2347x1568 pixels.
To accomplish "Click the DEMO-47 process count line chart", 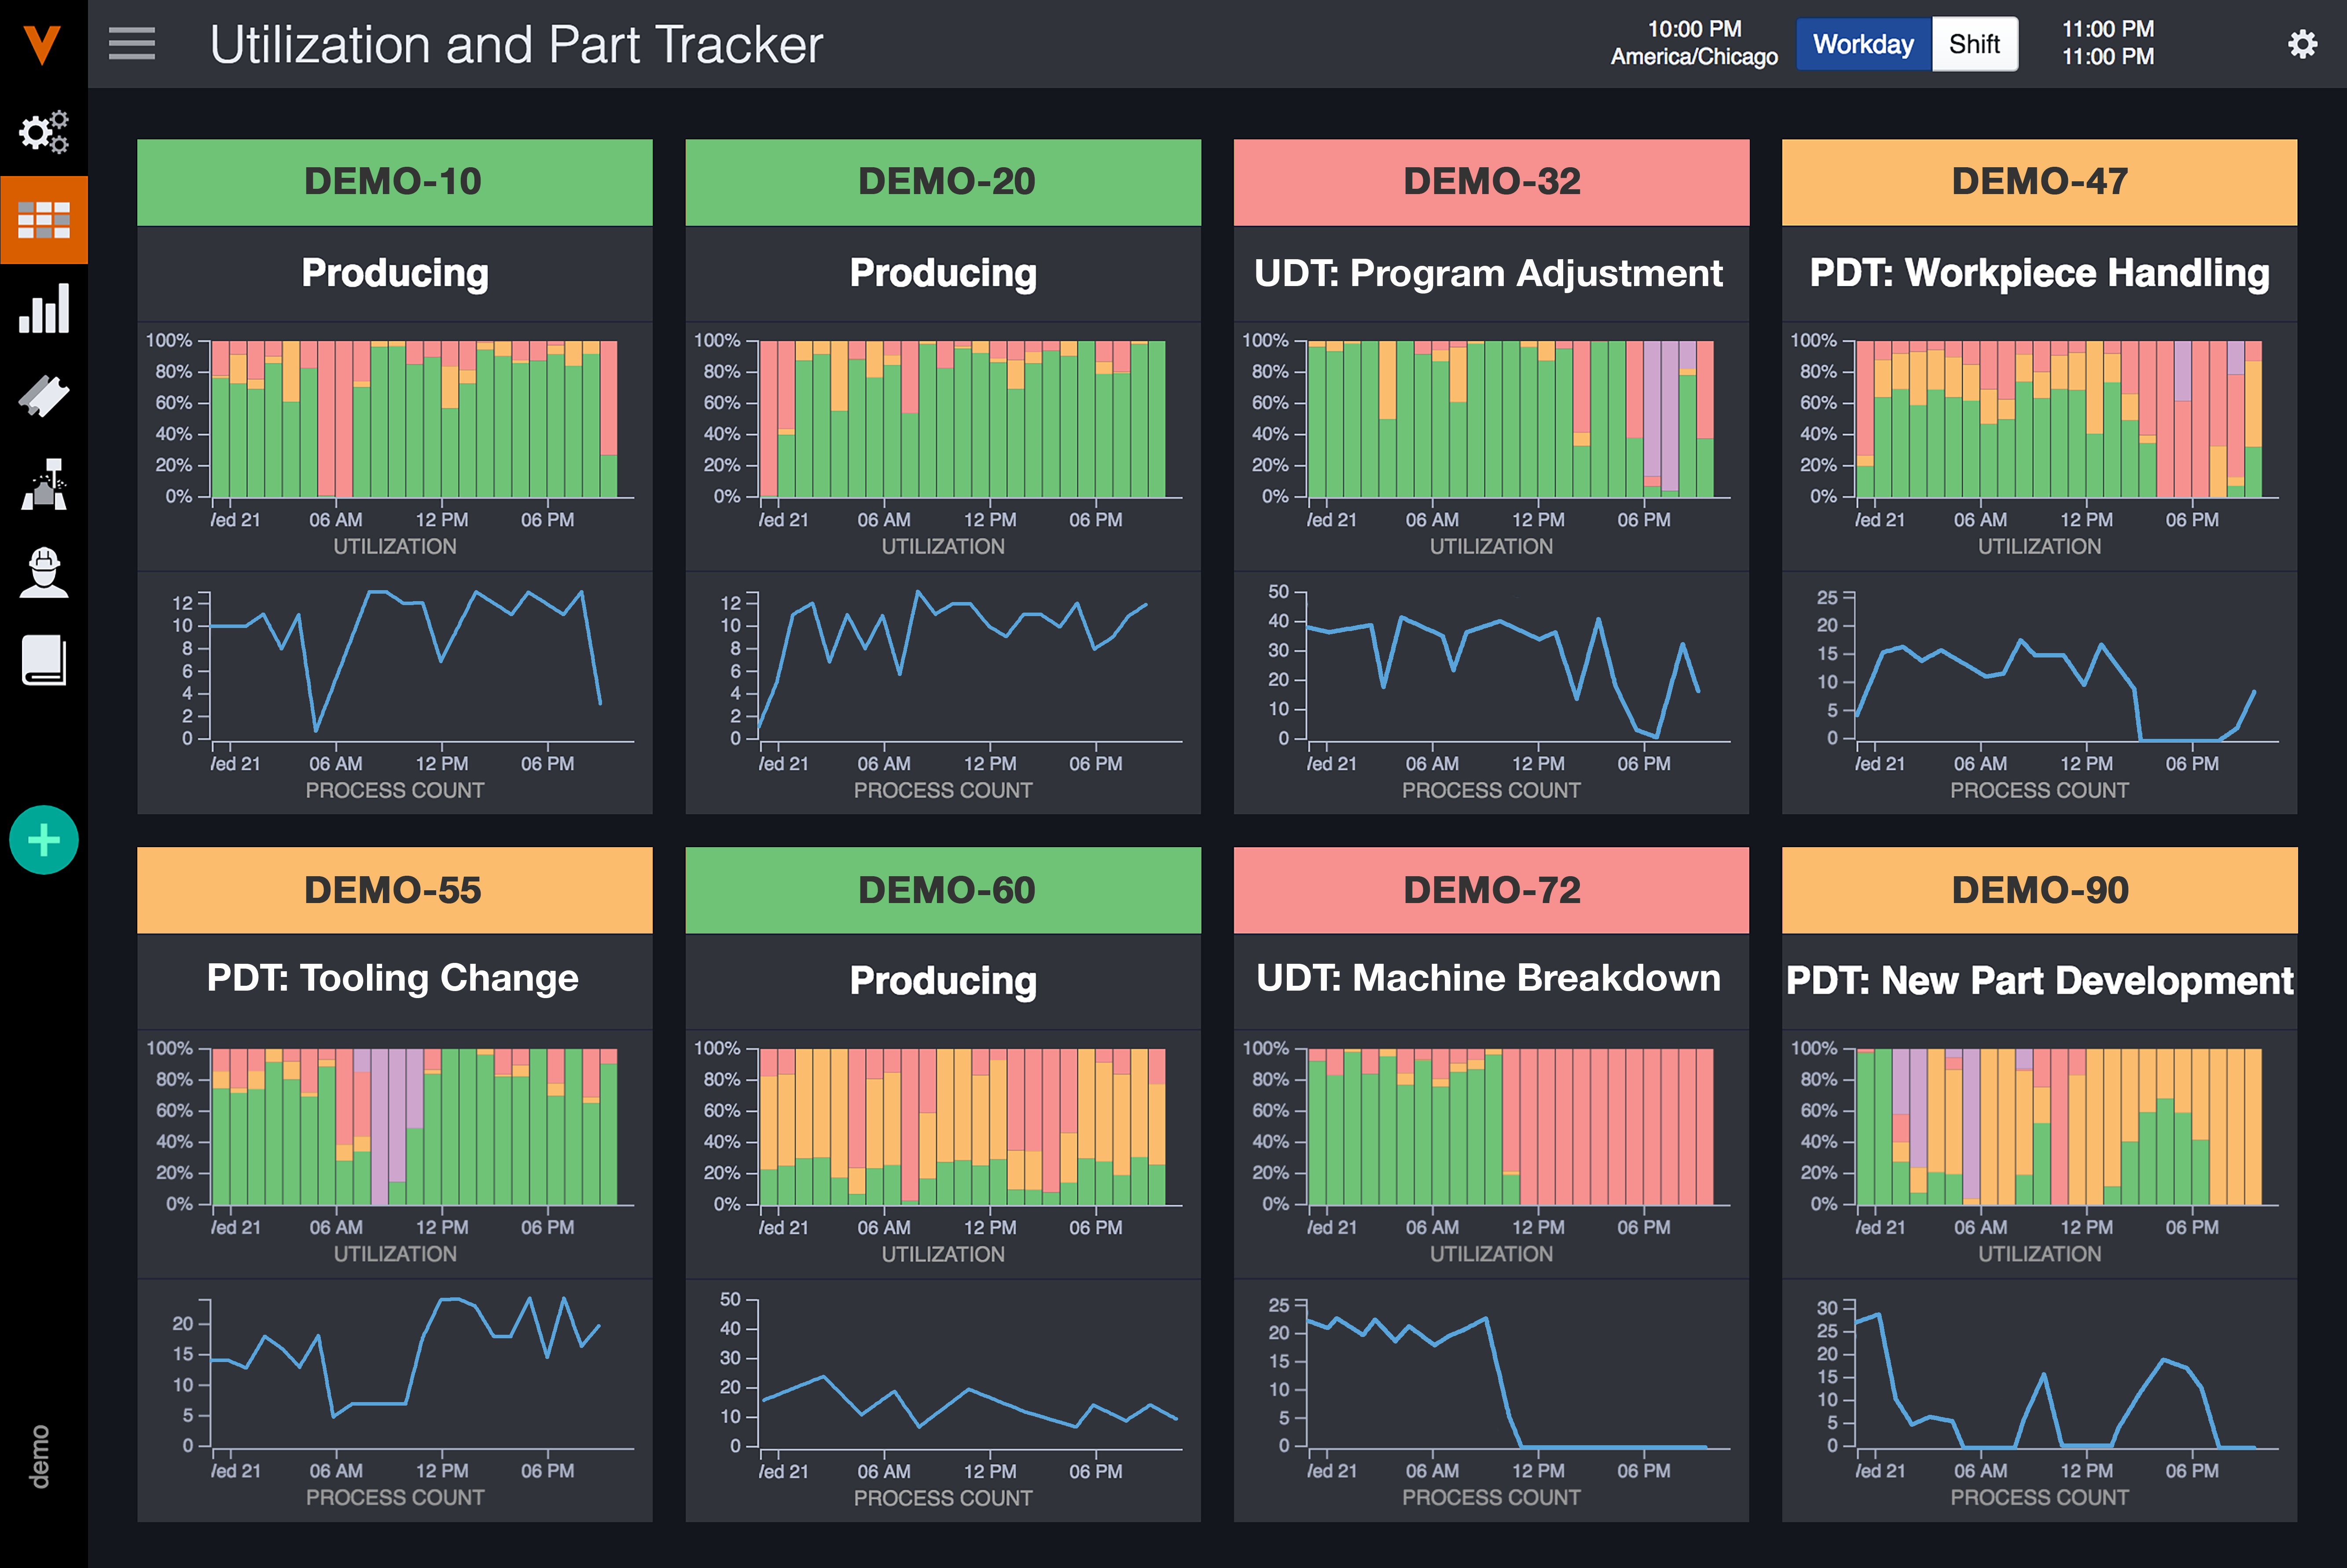I will point(2056,690).
